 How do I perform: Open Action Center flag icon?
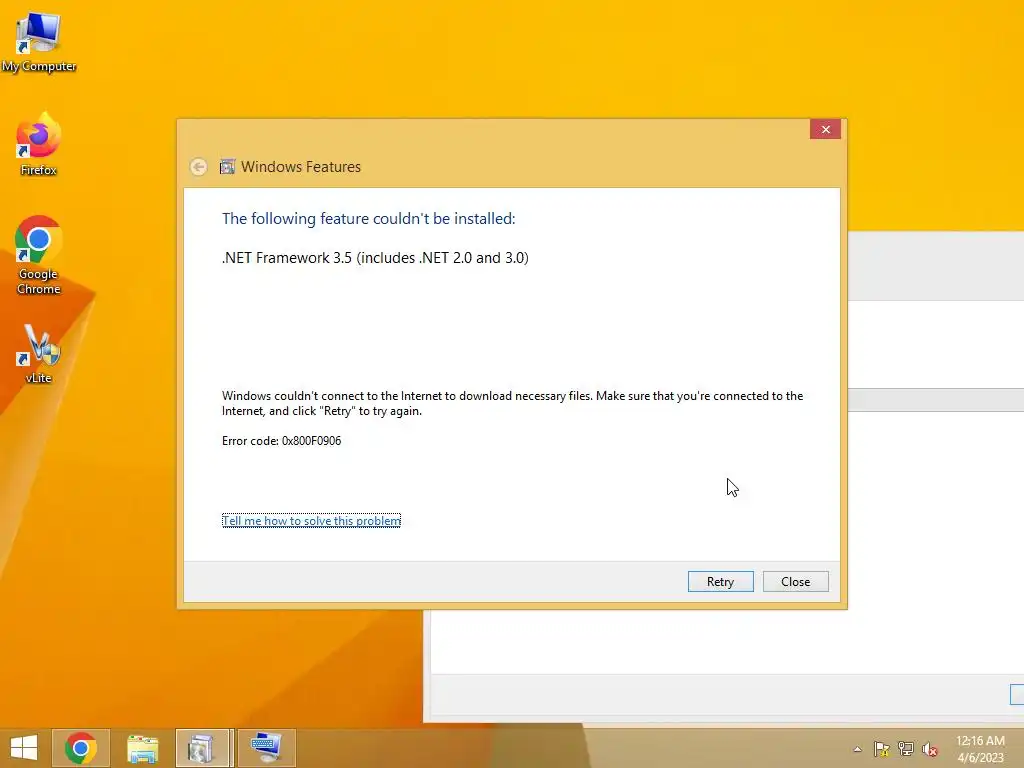[882, 749]
